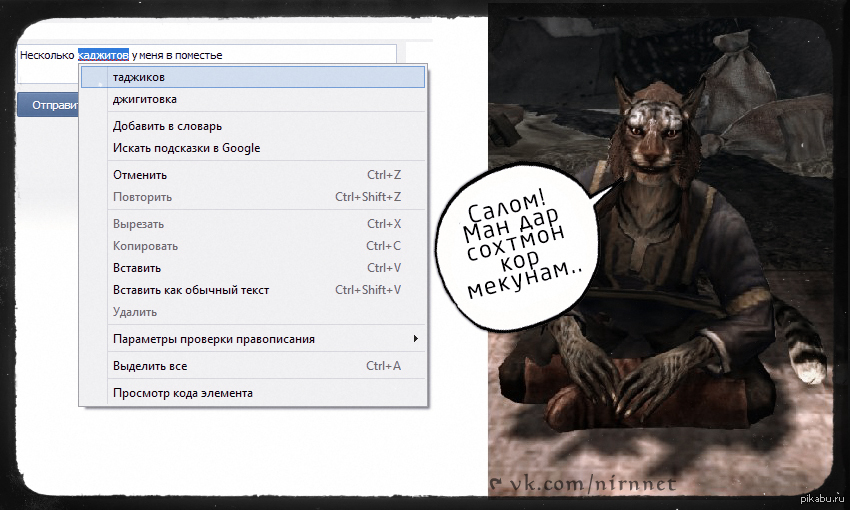Image resolution: width=850 pixels, height=510 pixels.
Task: Choose "Копировать" from context menu
Action: 253,246
